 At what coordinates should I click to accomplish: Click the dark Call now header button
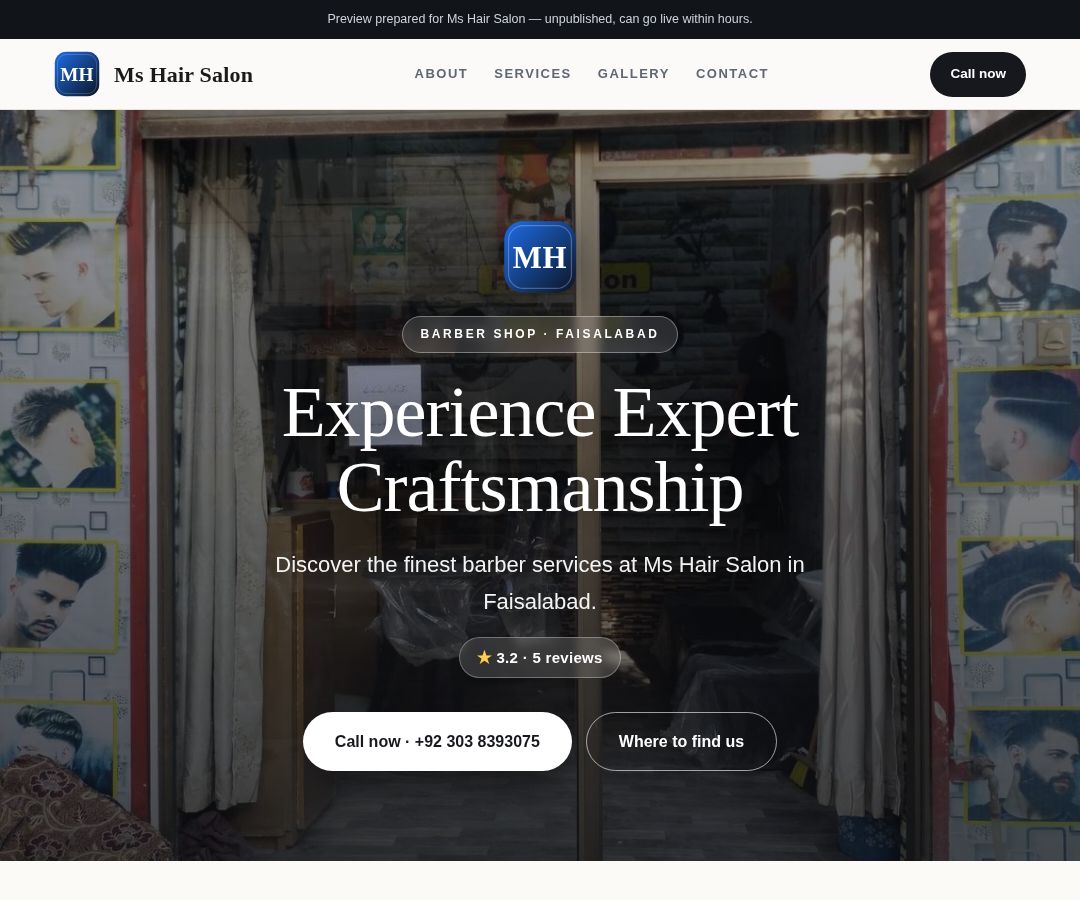[x=977, y=74]
